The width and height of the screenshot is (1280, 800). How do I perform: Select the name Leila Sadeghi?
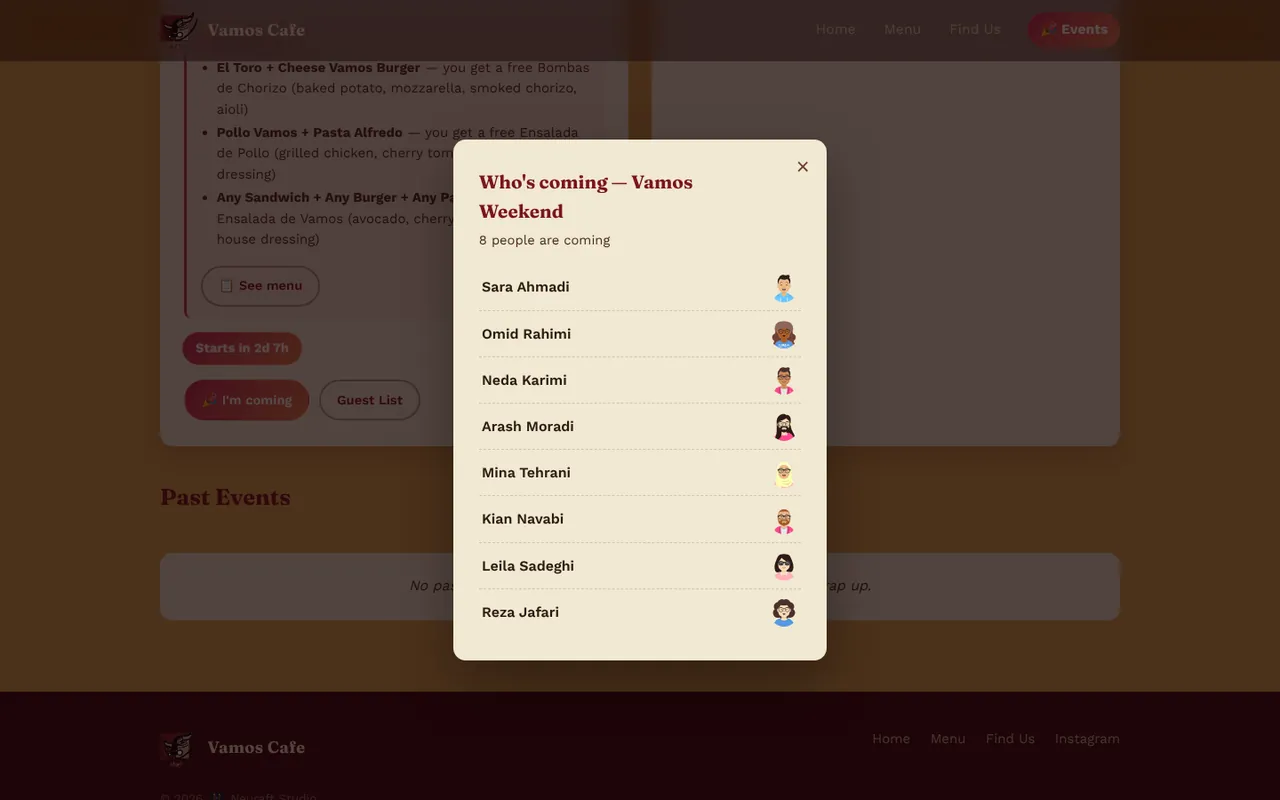[528, 566]
